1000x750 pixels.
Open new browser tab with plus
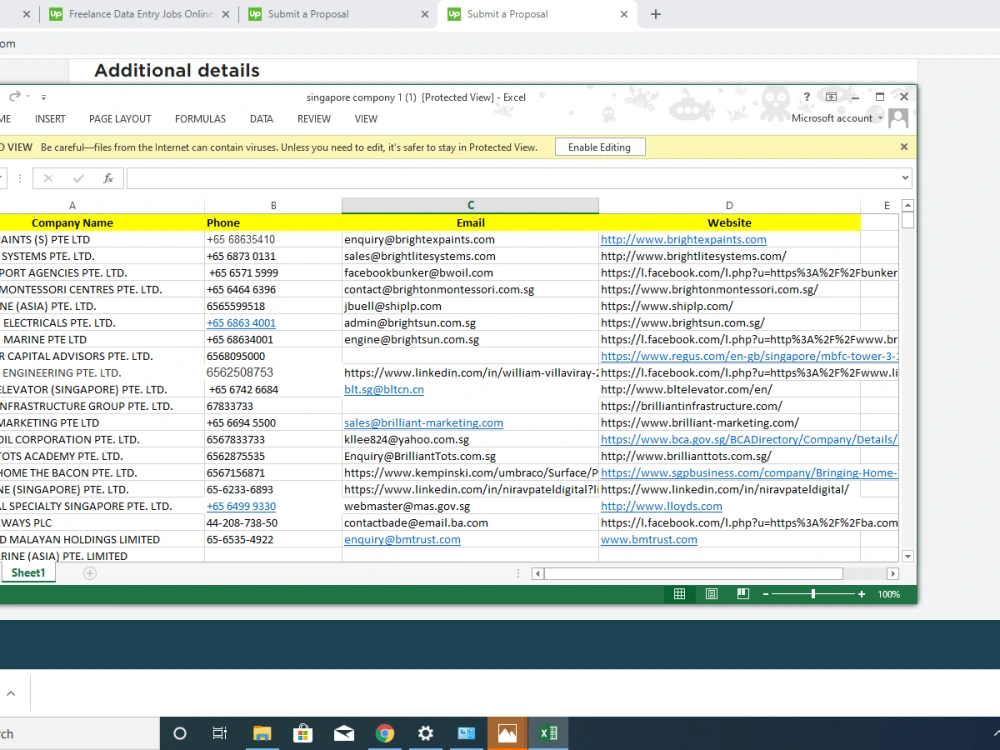(656, 14)
